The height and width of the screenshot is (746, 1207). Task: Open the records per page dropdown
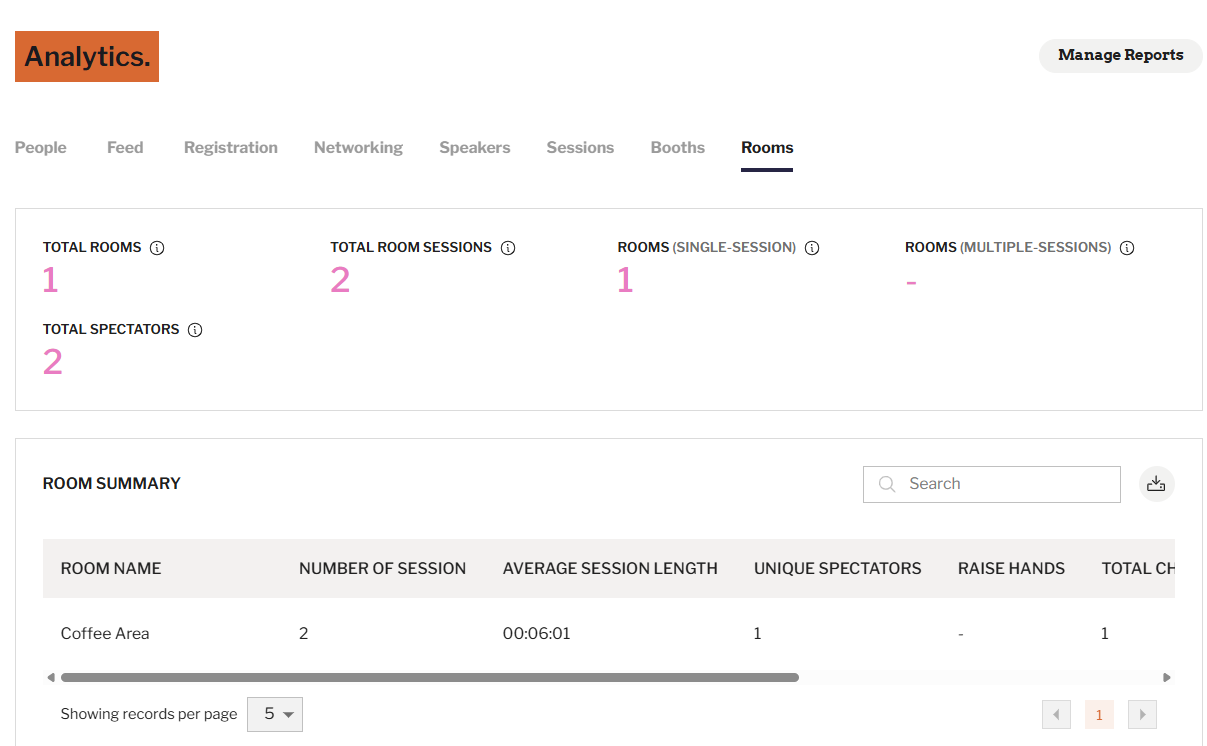275,714
